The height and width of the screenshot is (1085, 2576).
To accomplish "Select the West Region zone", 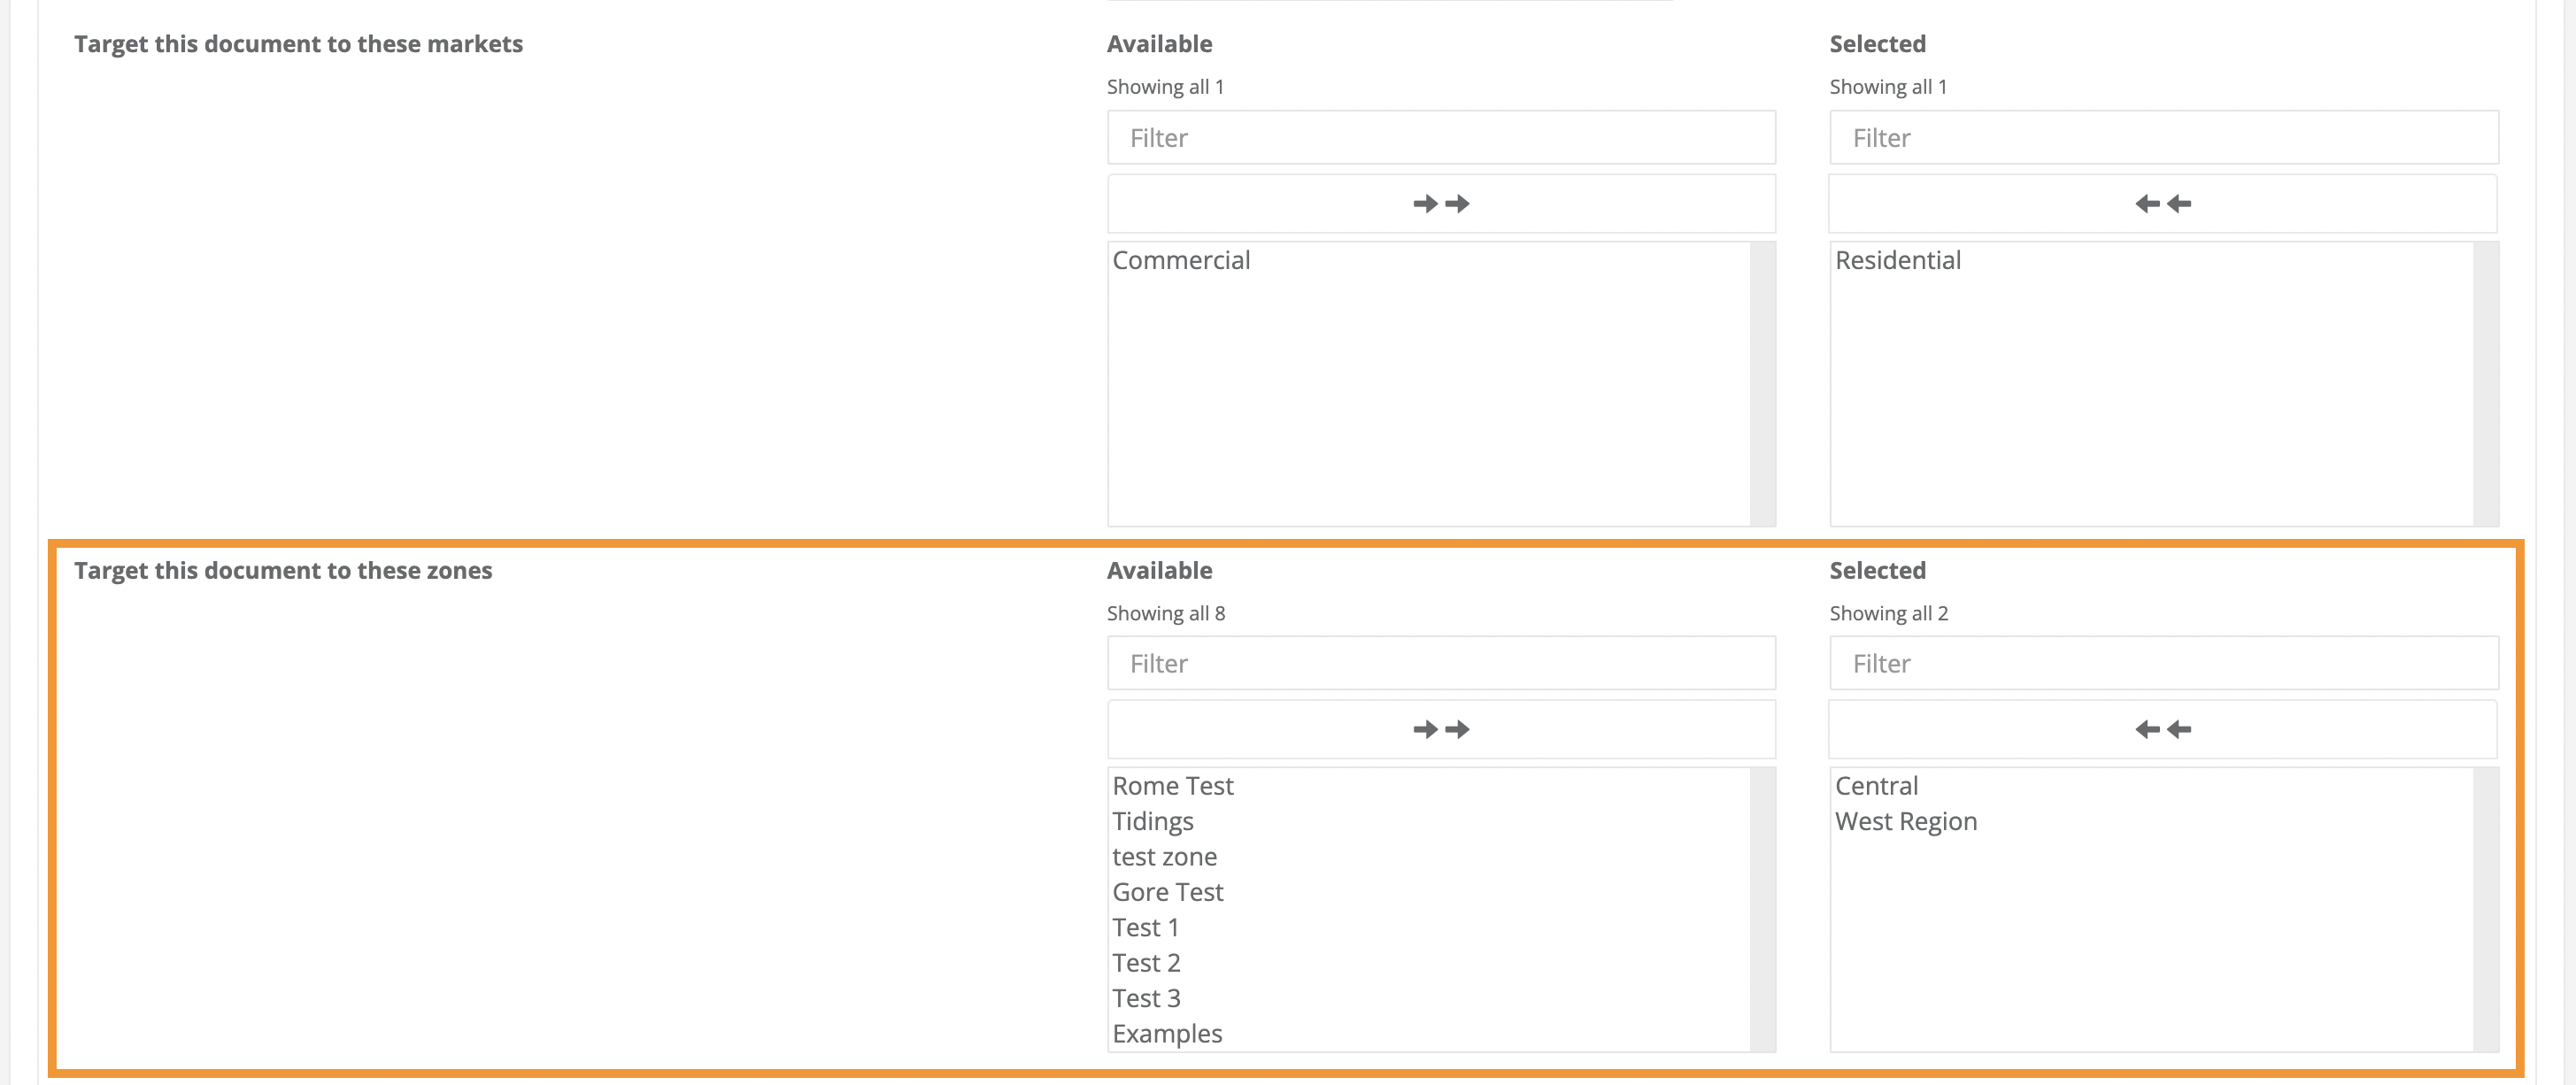I will click(1905, 821).
